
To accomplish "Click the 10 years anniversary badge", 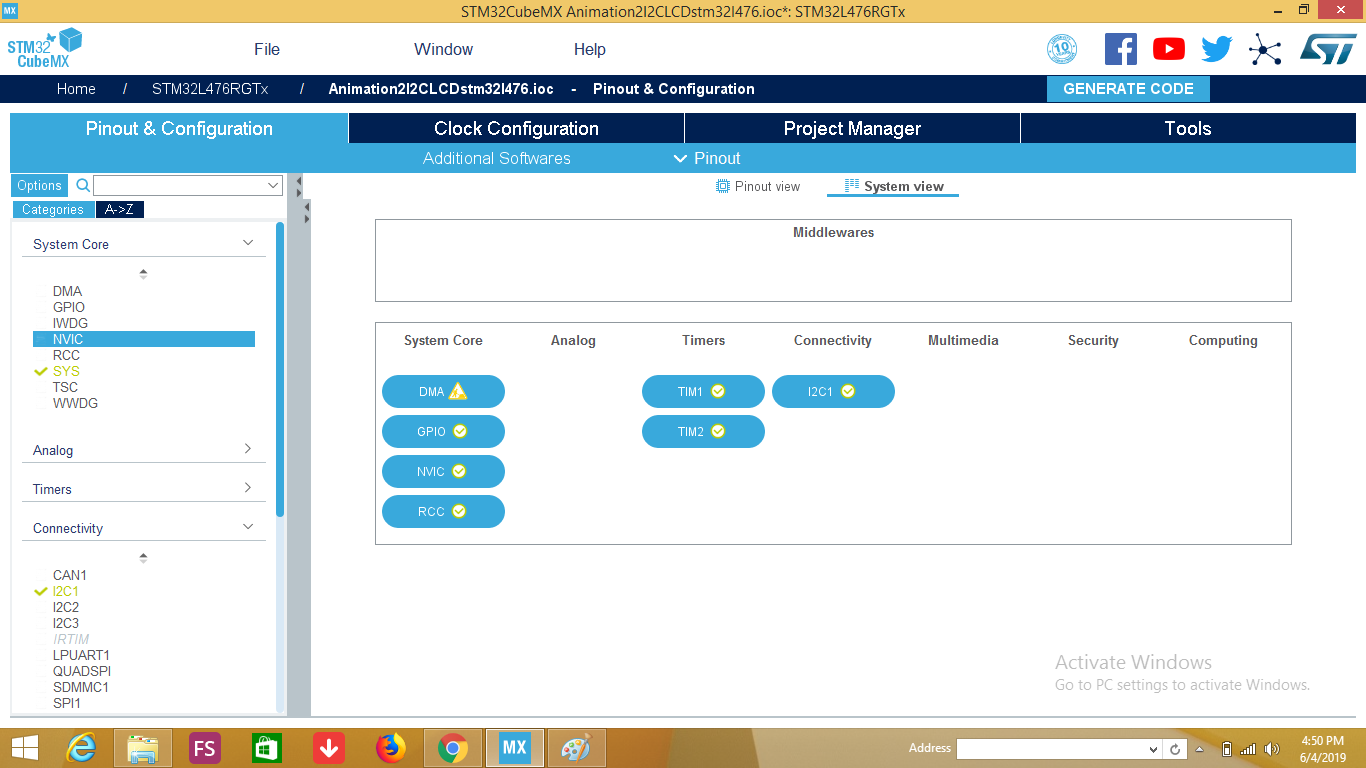I will [x=1061, y=49].
